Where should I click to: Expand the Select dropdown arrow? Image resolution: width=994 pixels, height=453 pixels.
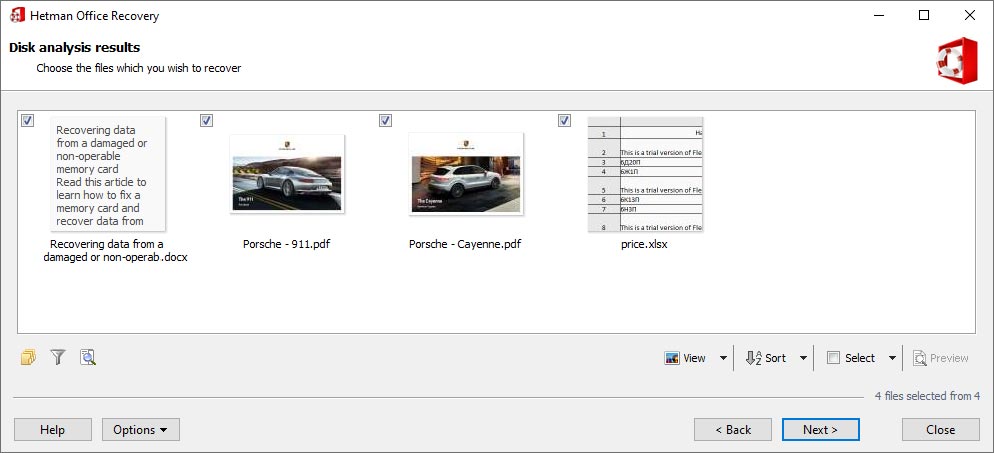click(x=892, y=358)
